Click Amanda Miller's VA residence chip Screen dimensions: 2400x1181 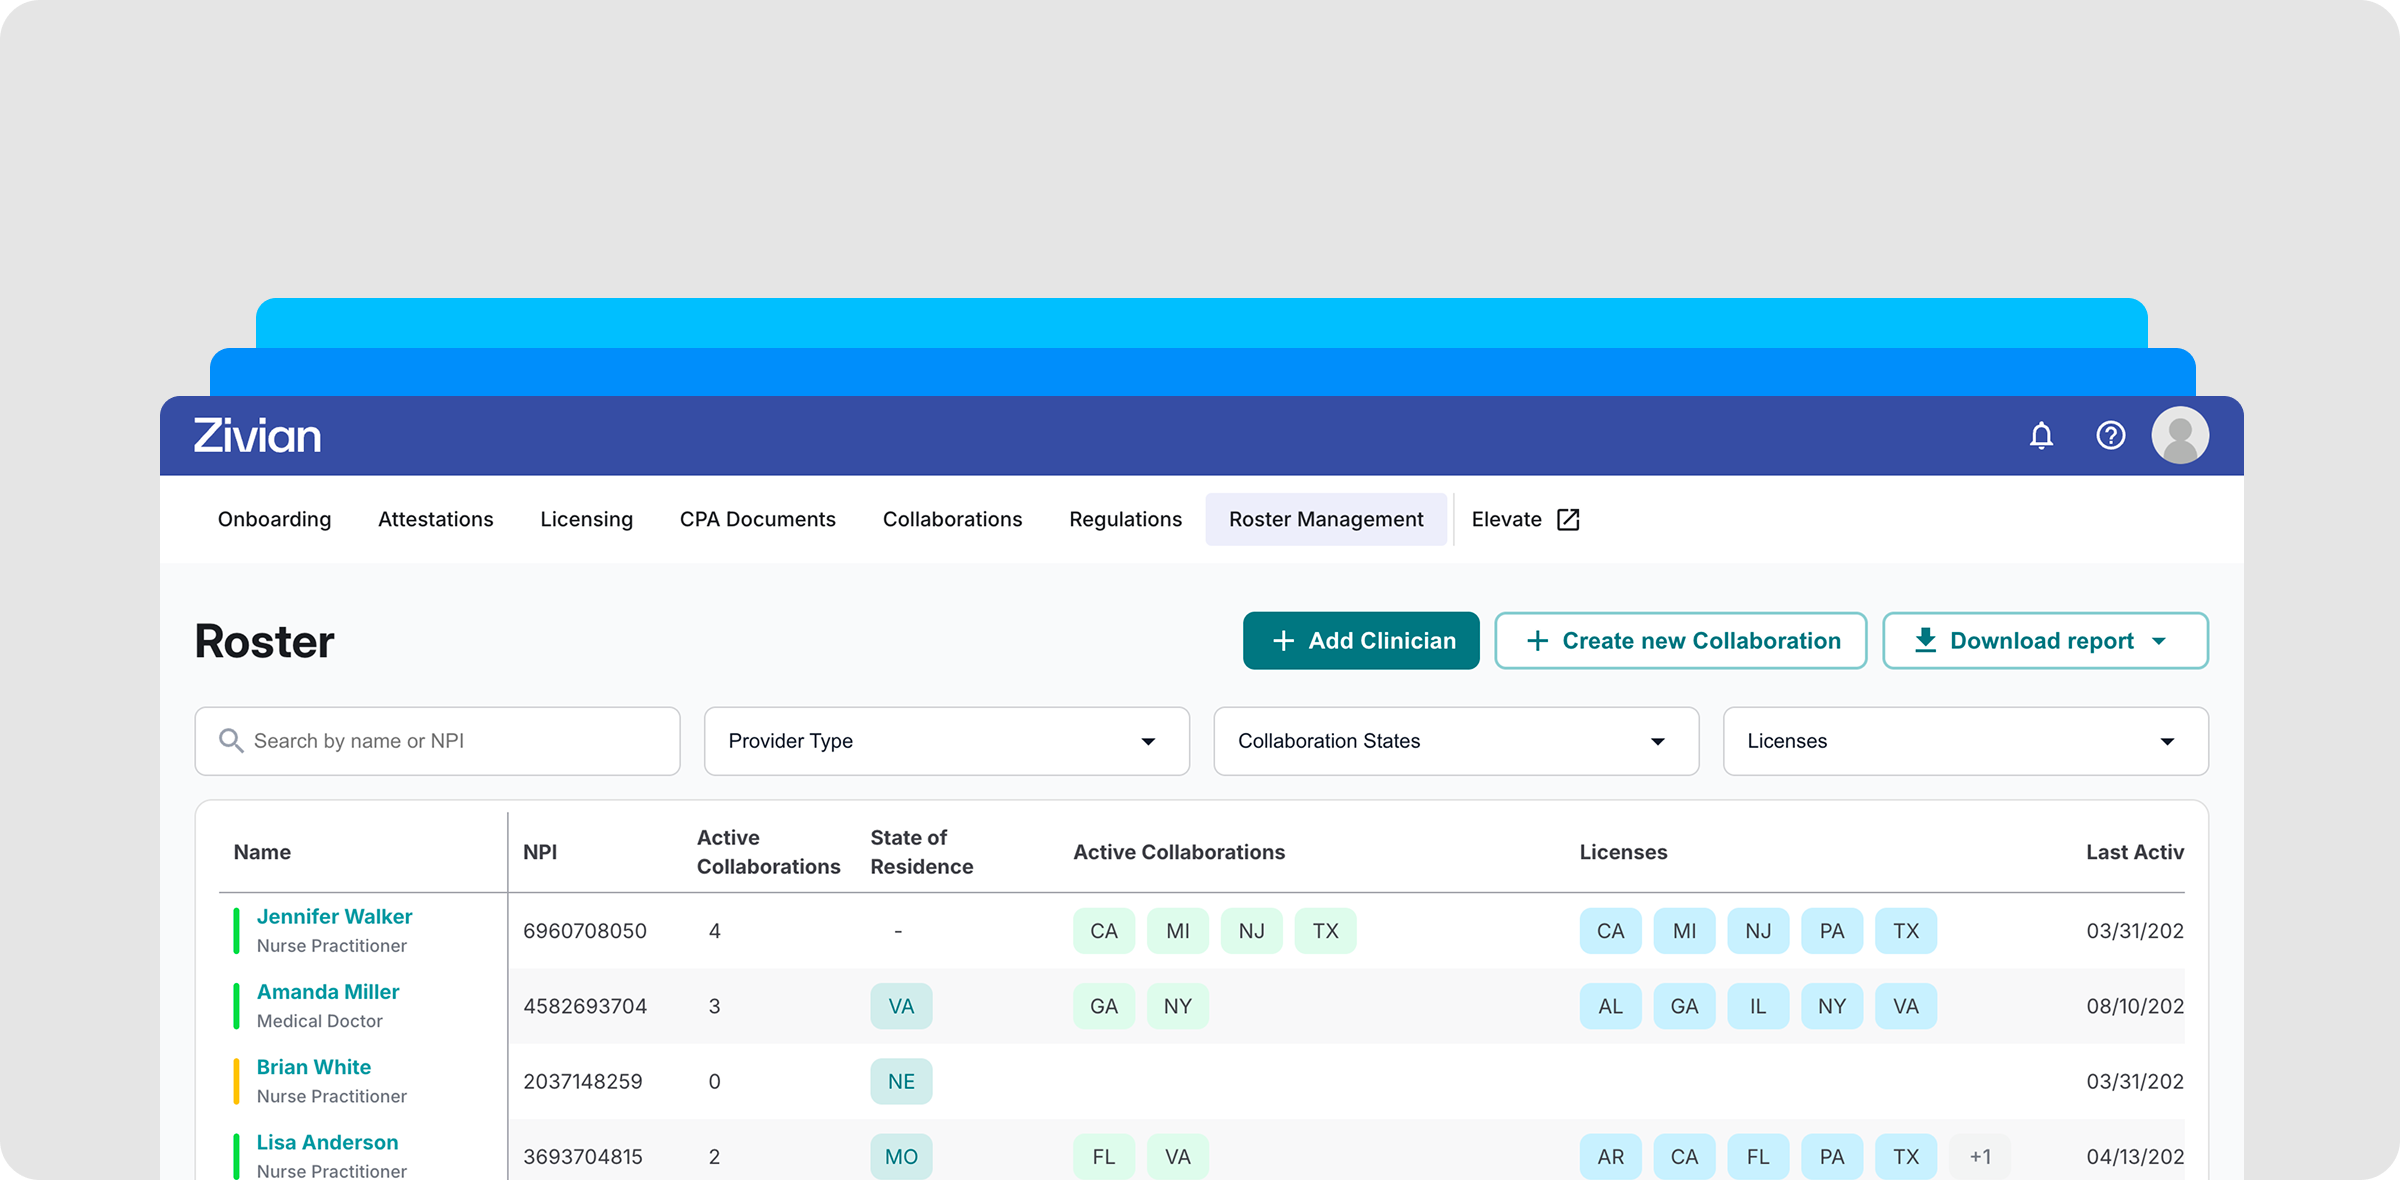pyautogui.click(x=901, y=1006)
